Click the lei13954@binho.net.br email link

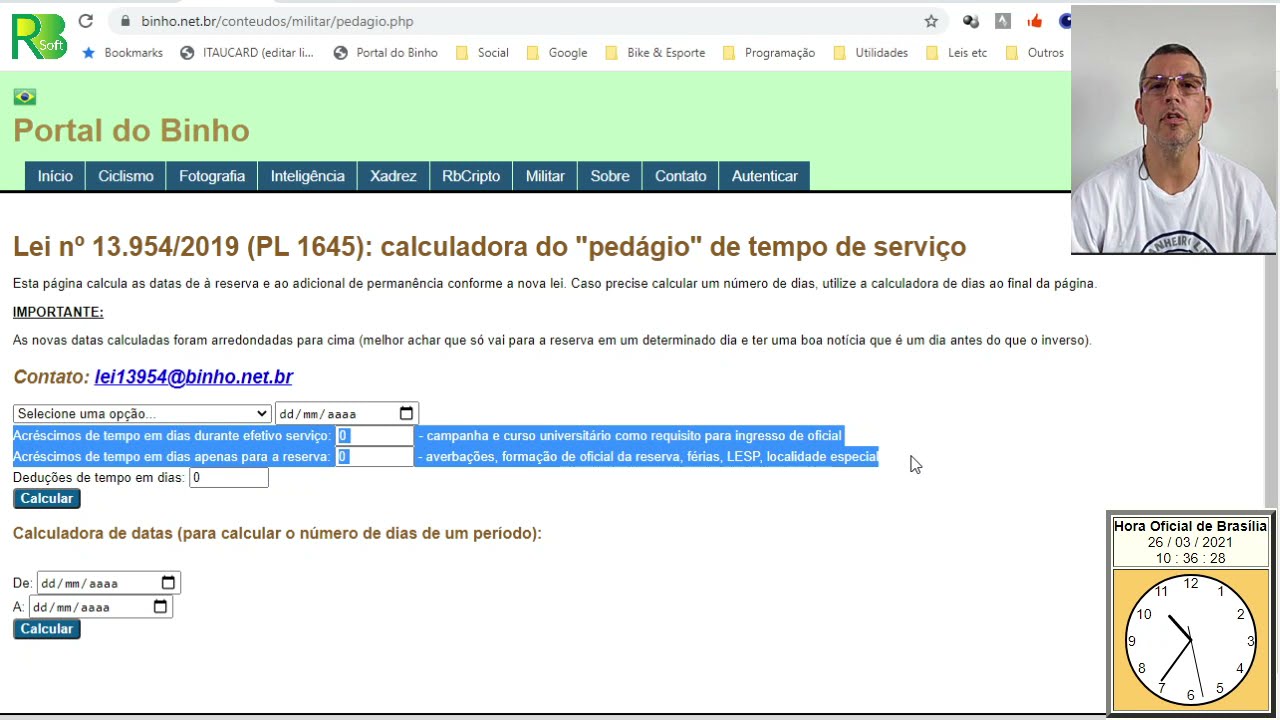coord(194,377)
